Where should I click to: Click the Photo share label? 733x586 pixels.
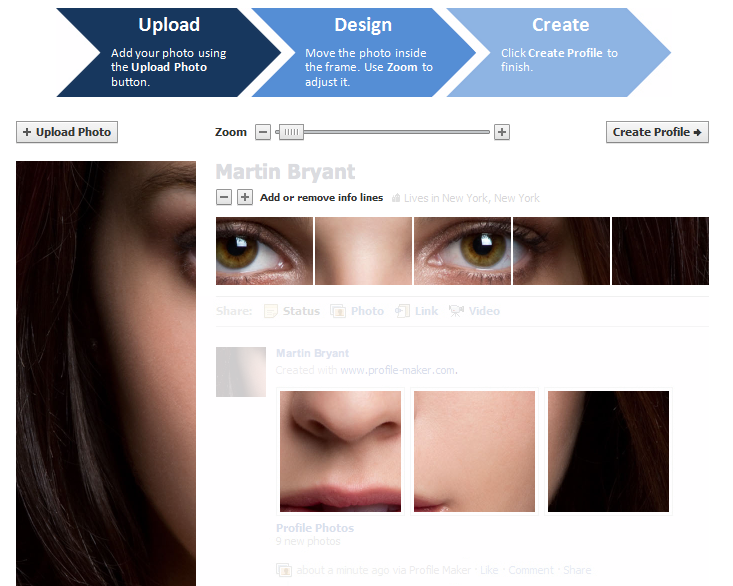click(x=367, y=311)
